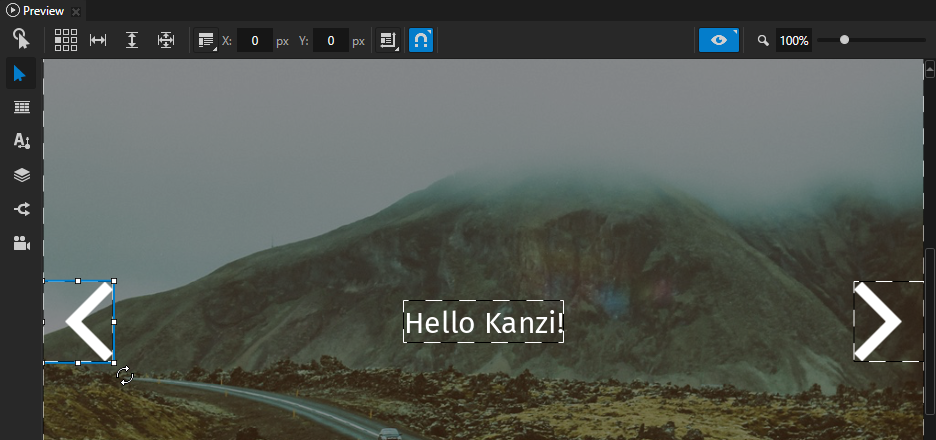Image resolution: width=936 pixels, height=440 pixels.
Task: Select the trajectory/path tool in sidebar
Action: (x=21, y=209)
